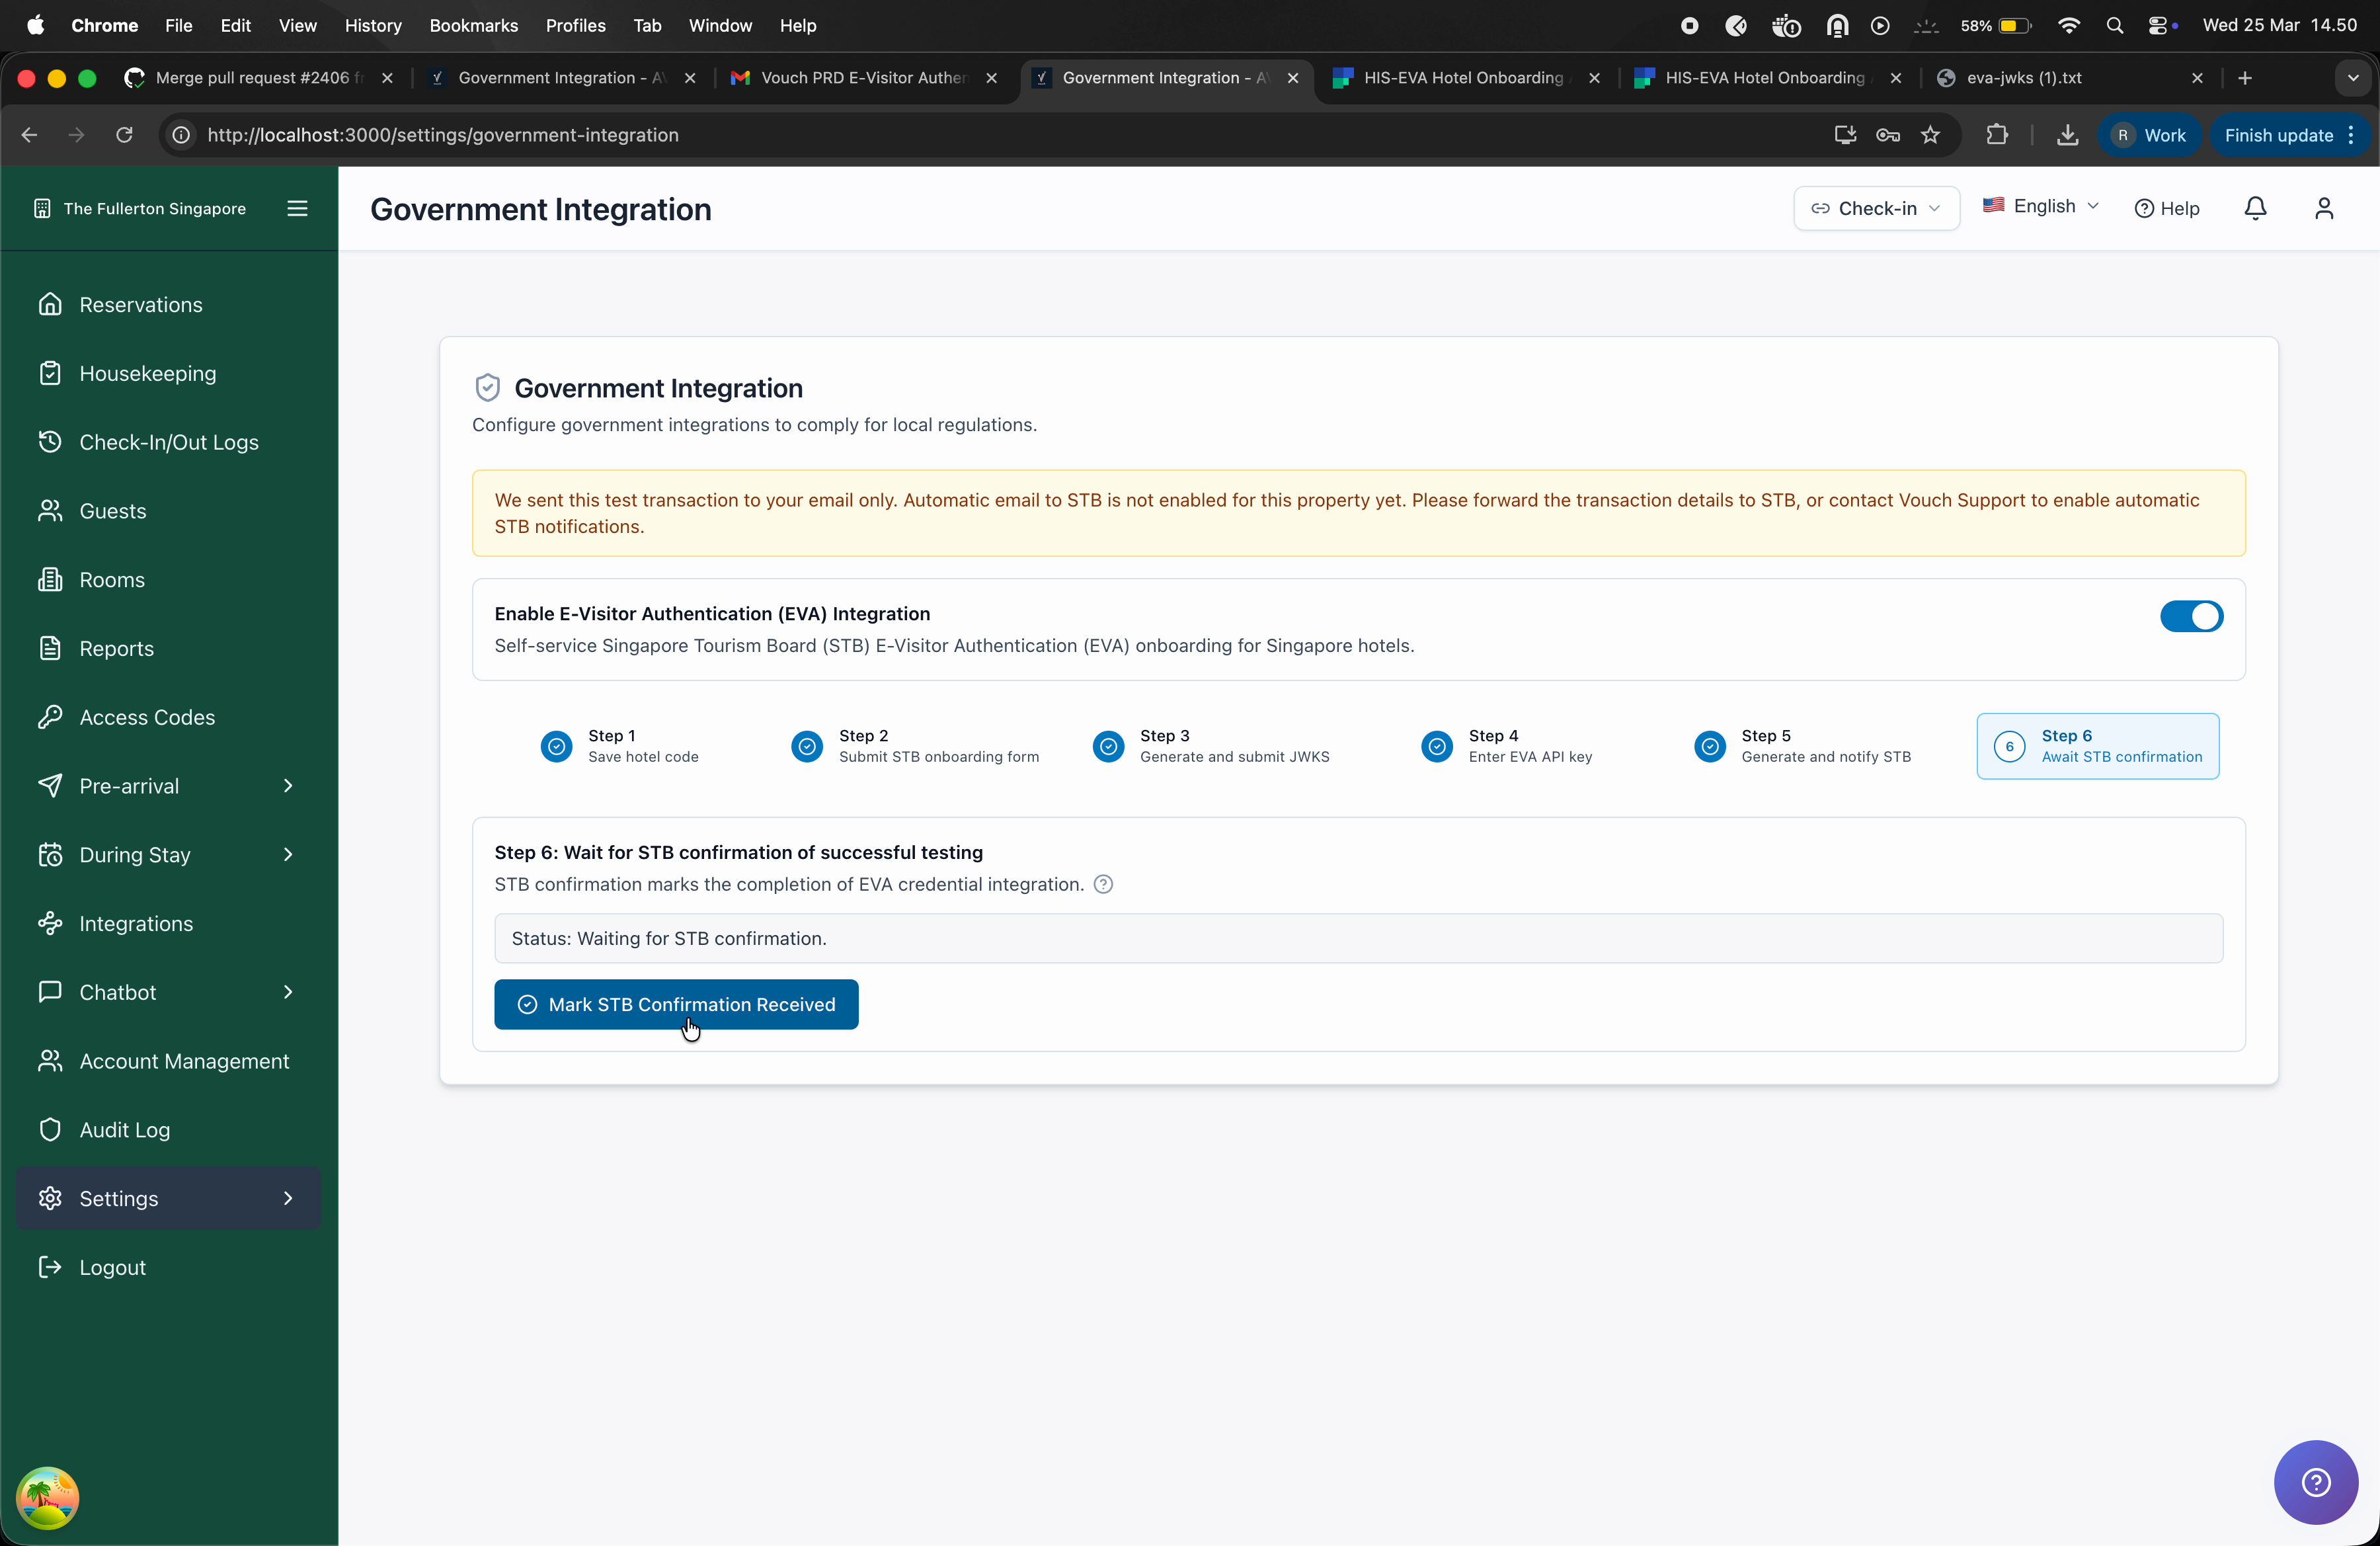Viewport: 2380px width, 1546px height.
Task: Open the notifications bell icon
Action: pyautogui.click(x=2255, y=208)
